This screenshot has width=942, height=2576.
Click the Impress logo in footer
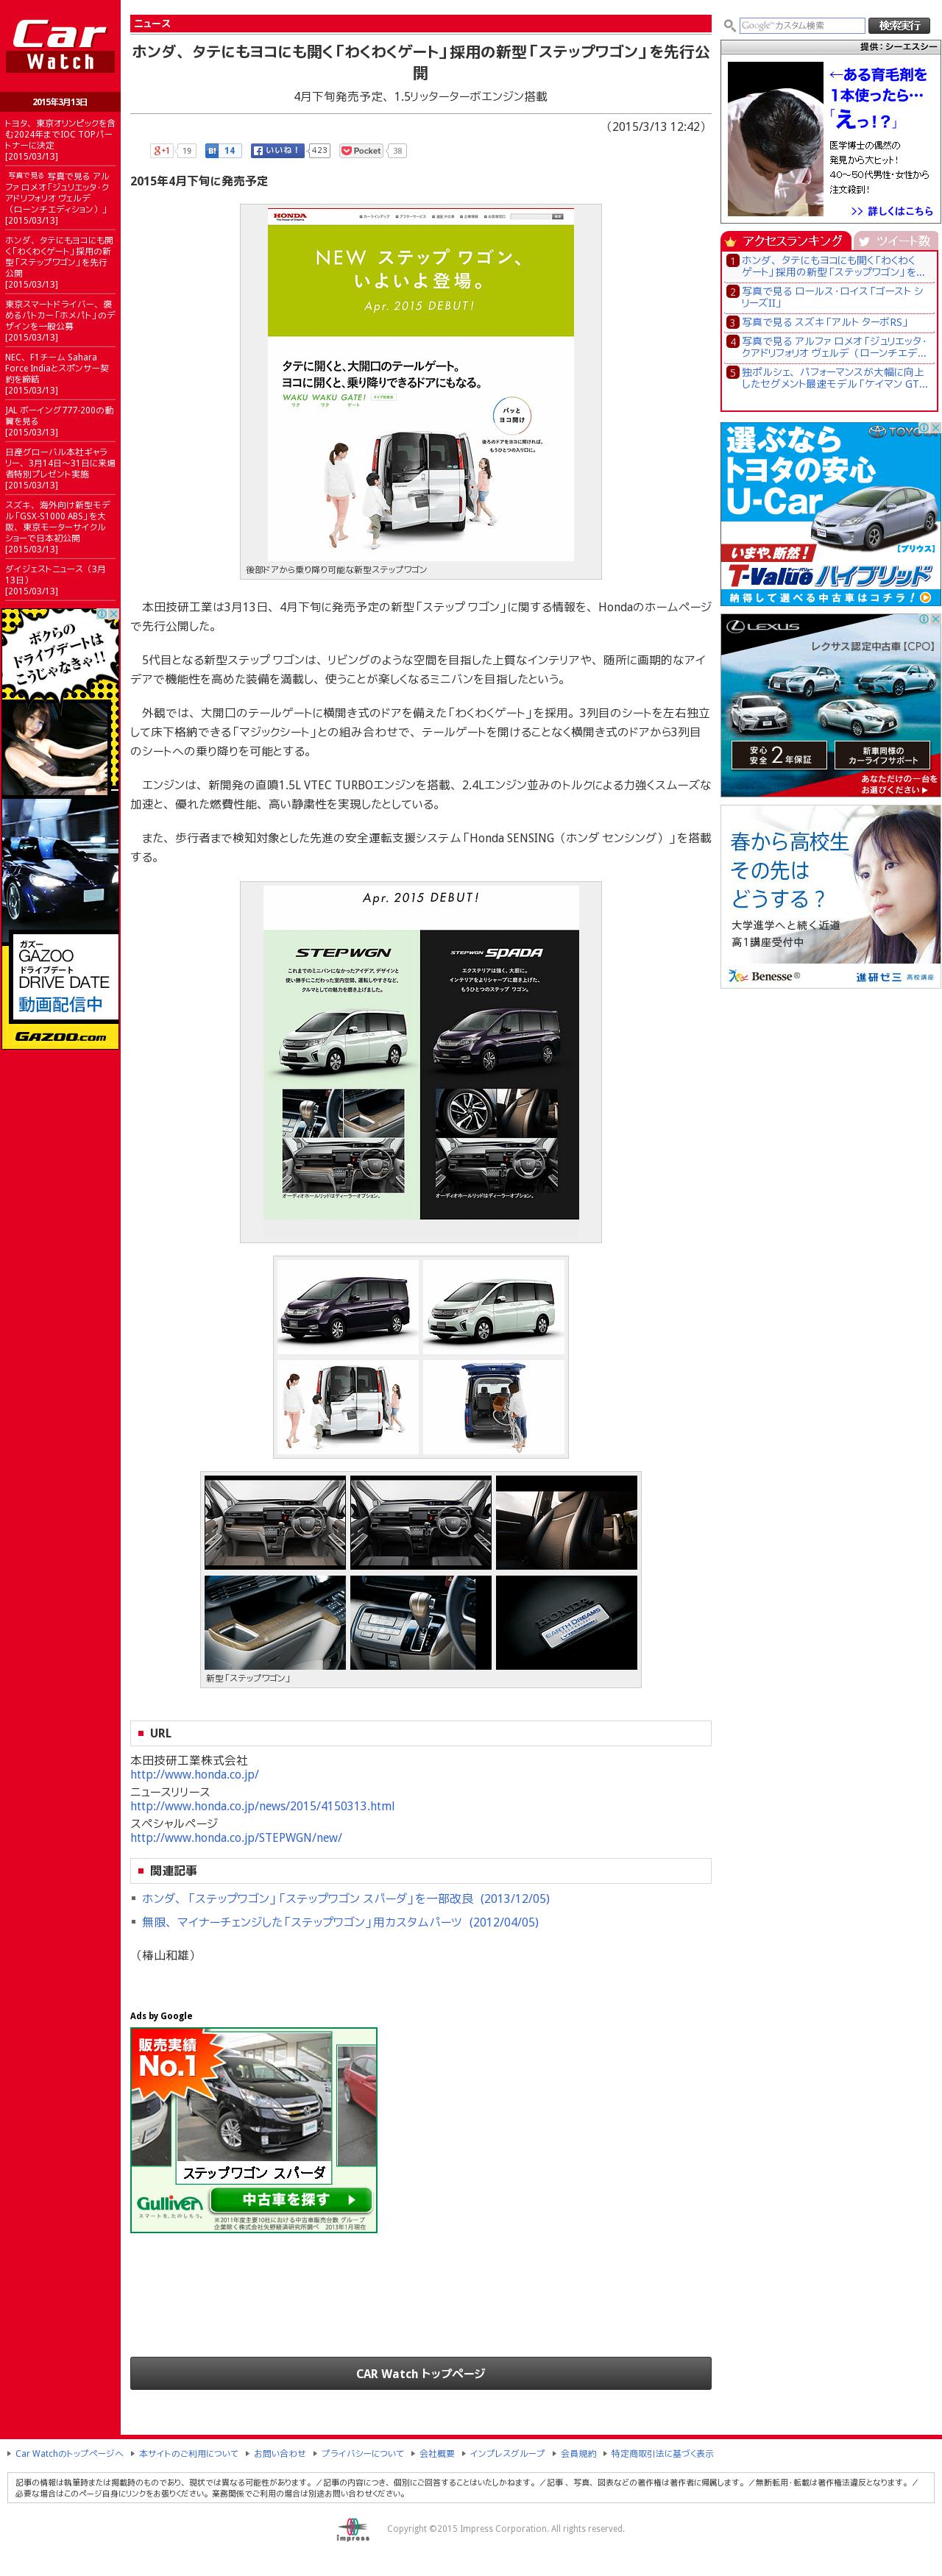click(x=353, y=2529)
